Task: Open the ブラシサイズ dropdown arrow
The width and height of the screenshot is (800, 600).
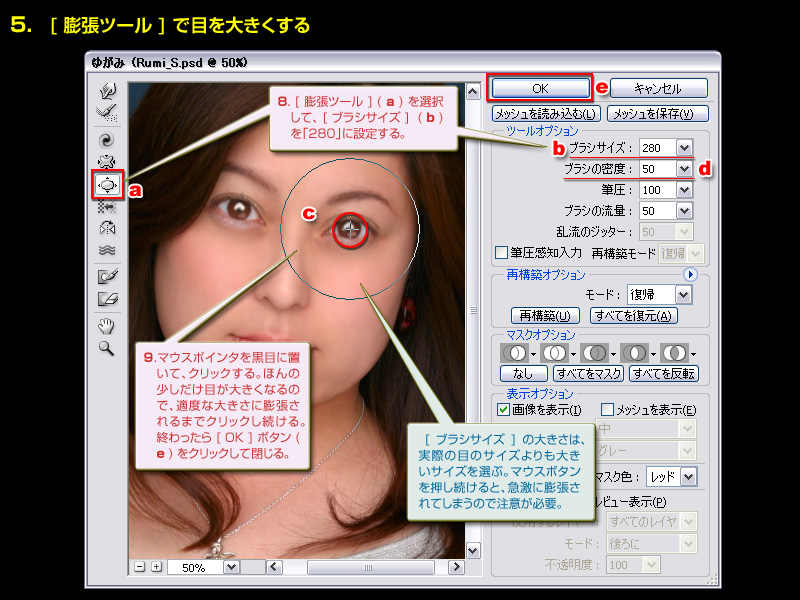Action: pyautogui.click(x=684, y=148)
